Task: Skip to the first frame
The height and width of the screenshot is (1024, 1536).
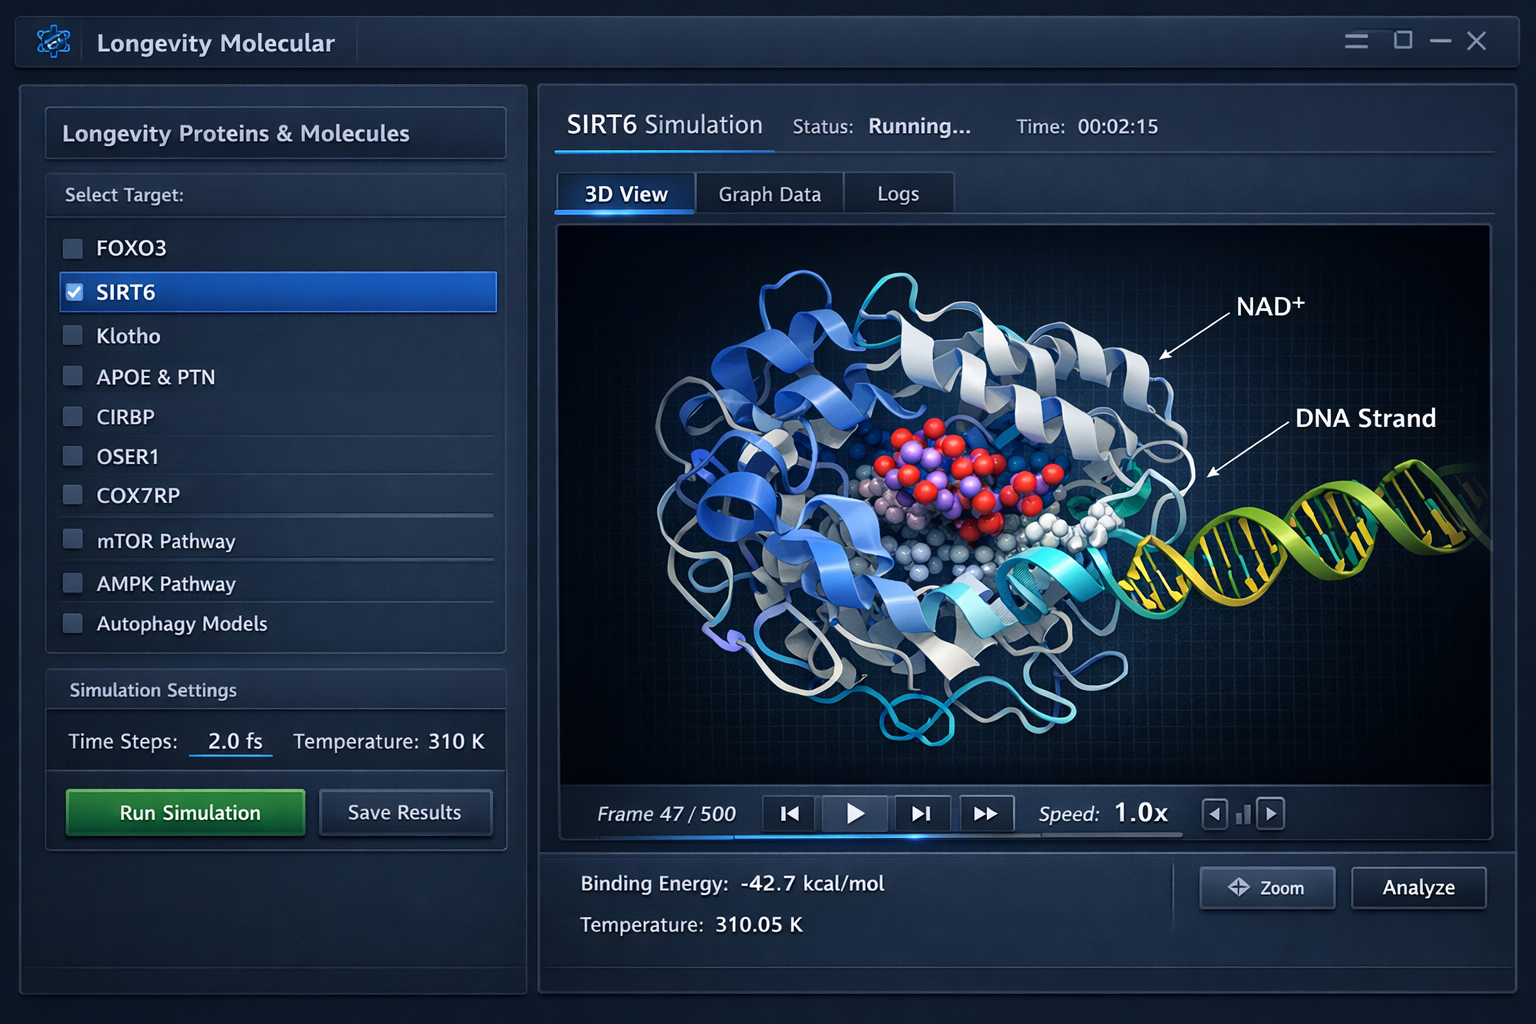Action: 789,814
